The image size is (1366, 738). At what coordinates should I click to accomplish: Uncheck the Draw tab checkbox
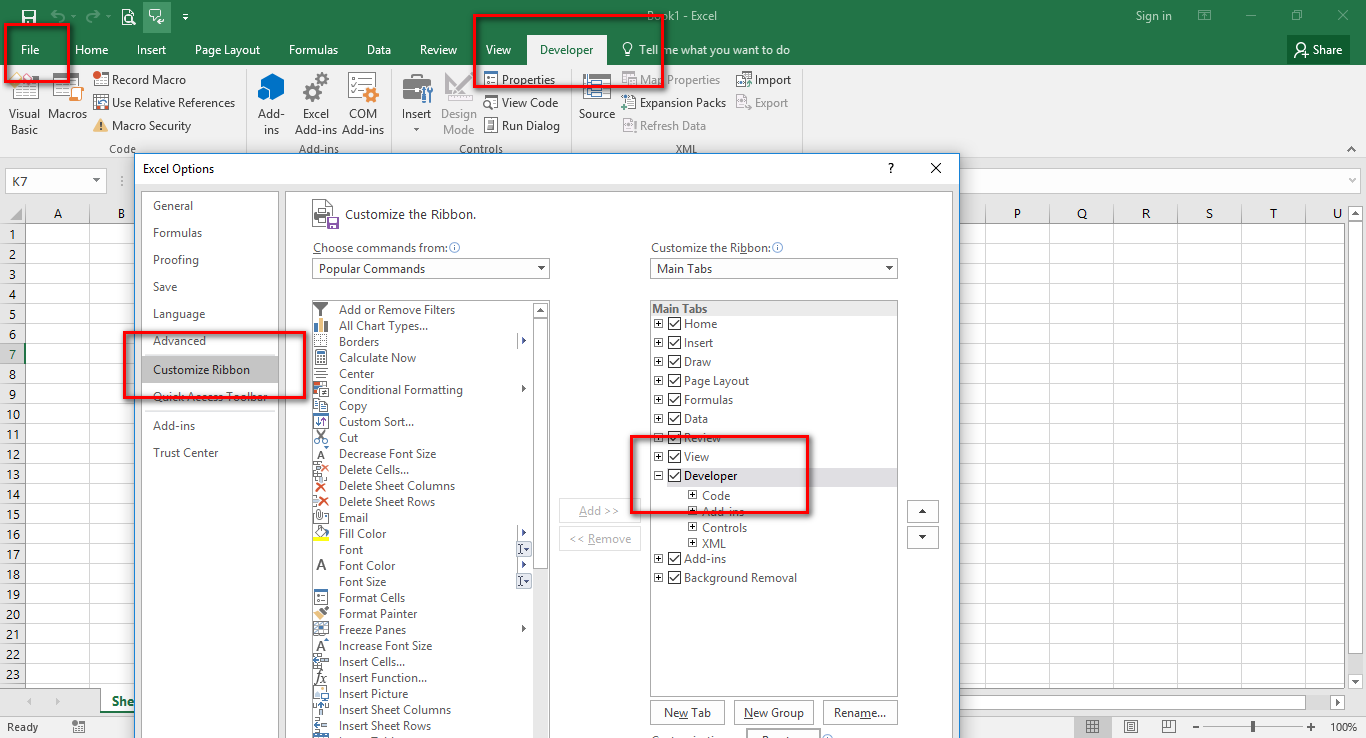pos(674,361)
